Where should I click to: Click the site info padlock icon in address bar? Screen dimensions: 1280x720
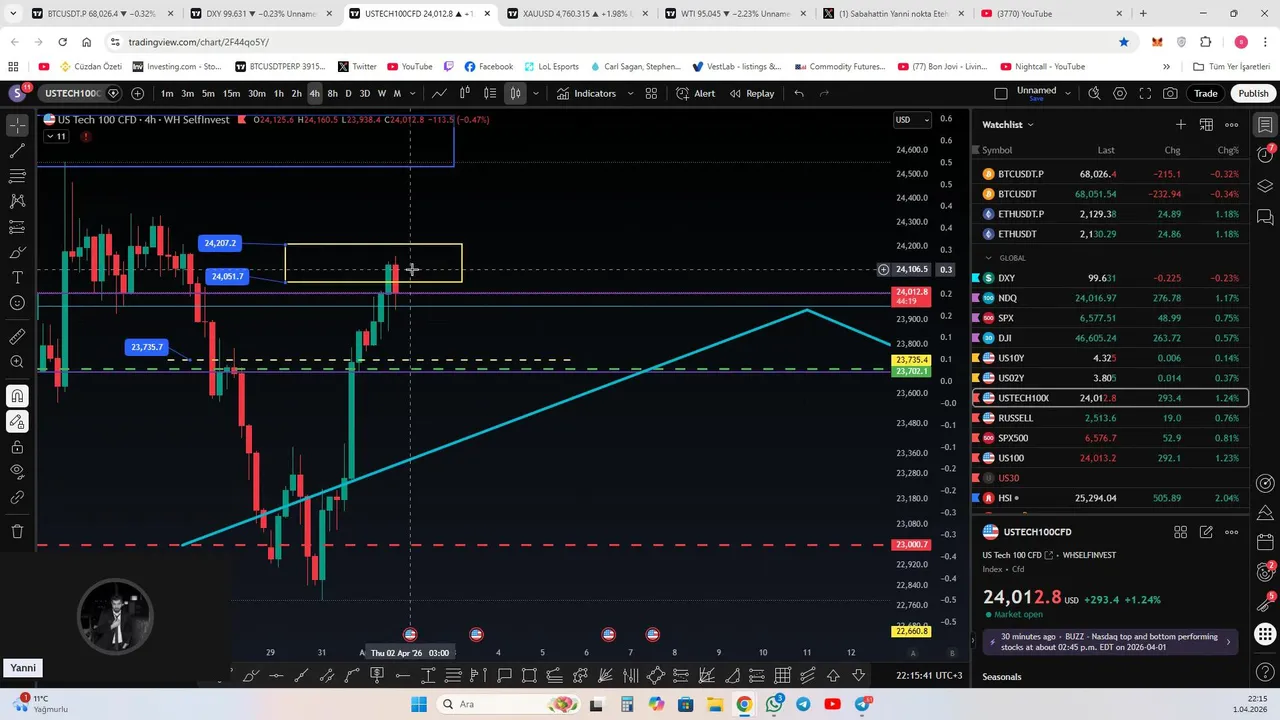coord(115,42)
